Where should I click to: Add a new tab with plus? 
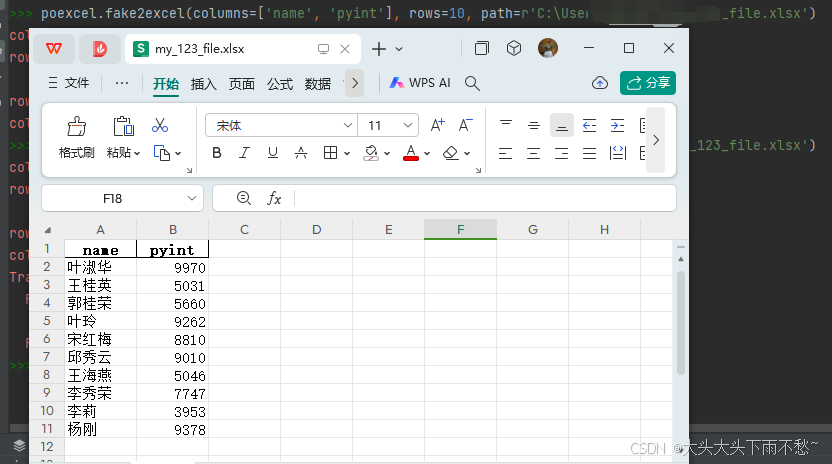click(379, 49)
